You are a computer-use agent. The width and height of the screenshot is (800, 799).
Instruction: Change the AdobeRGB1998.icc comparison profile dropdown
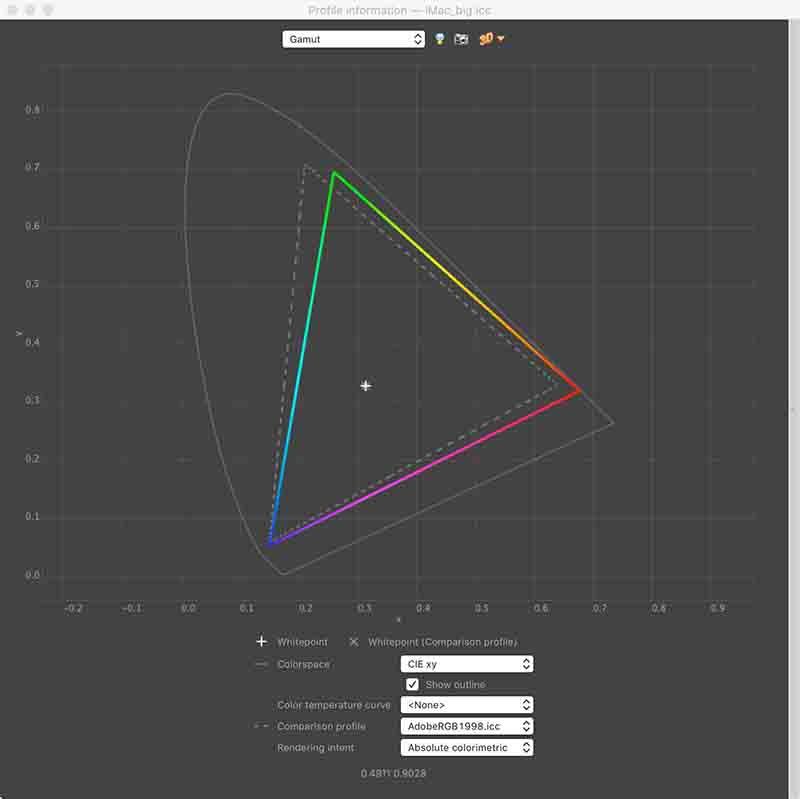click(467, 726)
